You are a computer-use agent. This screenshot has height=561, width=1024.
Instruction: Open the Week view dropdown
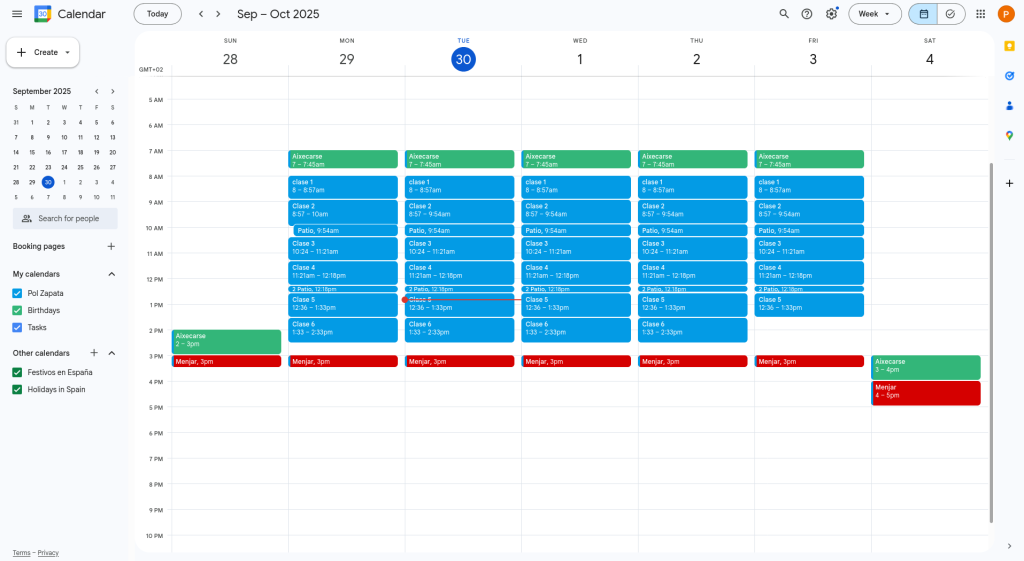pyautogui.click(x=874, y=14)
